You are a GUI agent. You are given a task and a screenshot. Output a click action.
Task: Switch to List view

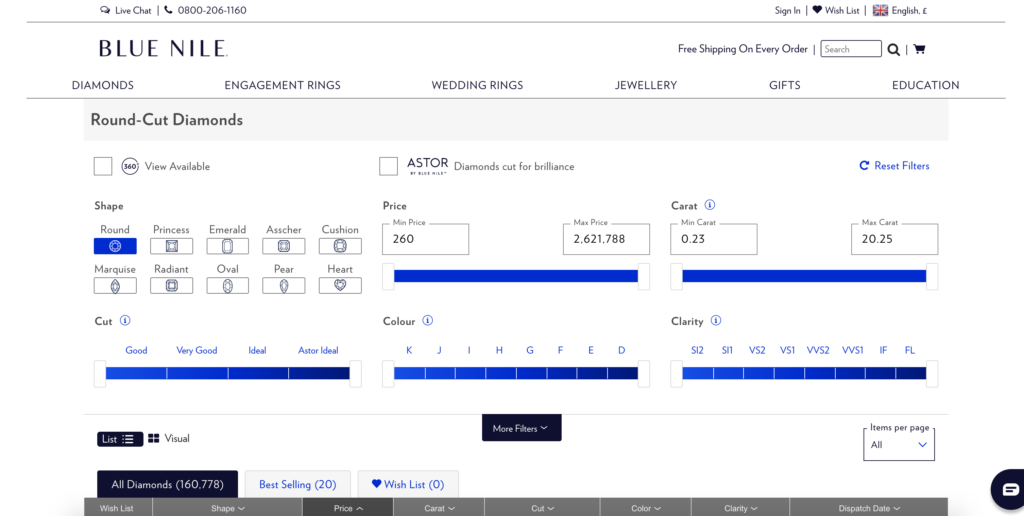coord(120,439)
